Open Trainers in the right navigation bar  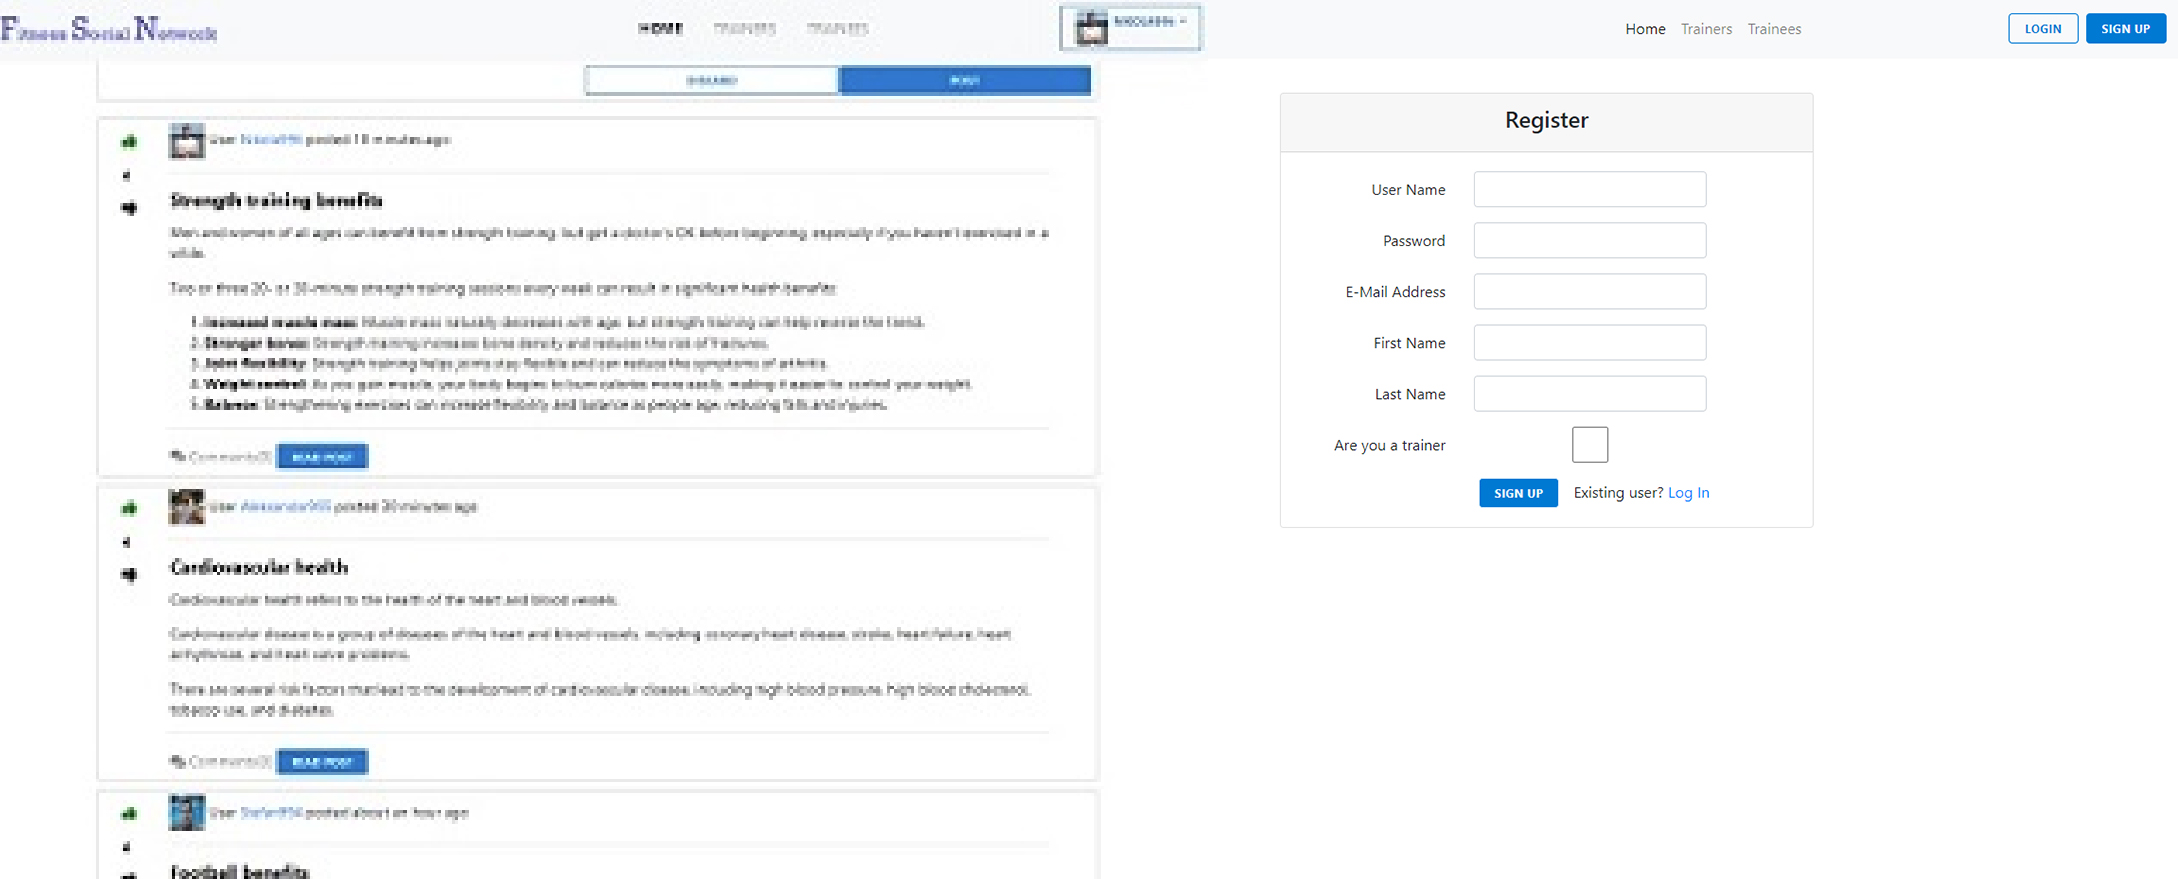point(1706,29)
